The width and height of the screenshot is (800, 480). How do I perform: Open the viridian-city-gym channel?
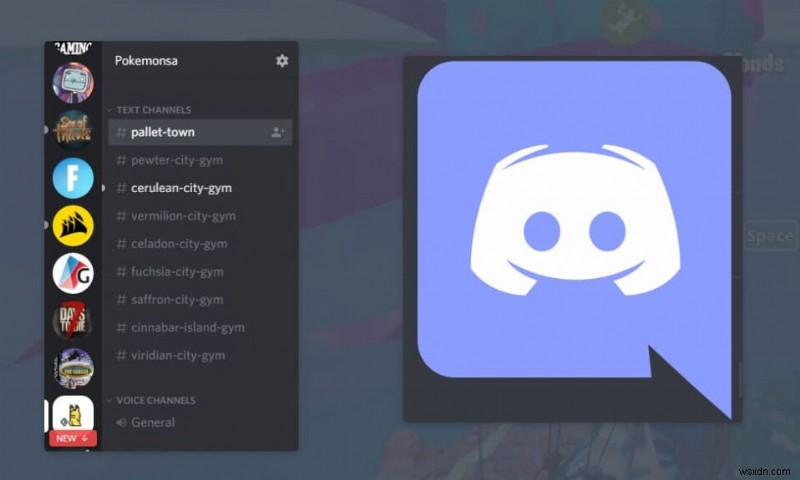pos(200,356)
